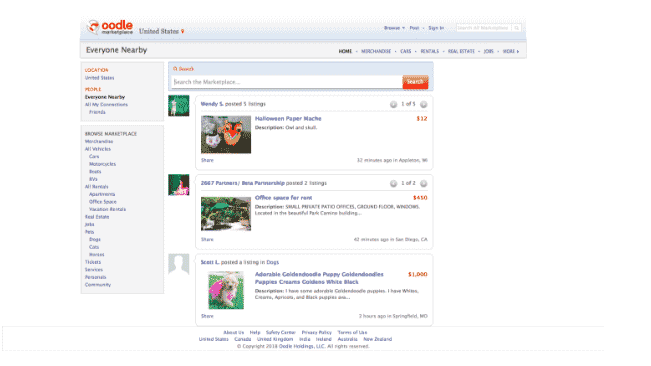Image resolution: width=651 pixels, height=366 pixels.
Task: Browse All Rentals in the sidebar
Action: click(97, 187)
